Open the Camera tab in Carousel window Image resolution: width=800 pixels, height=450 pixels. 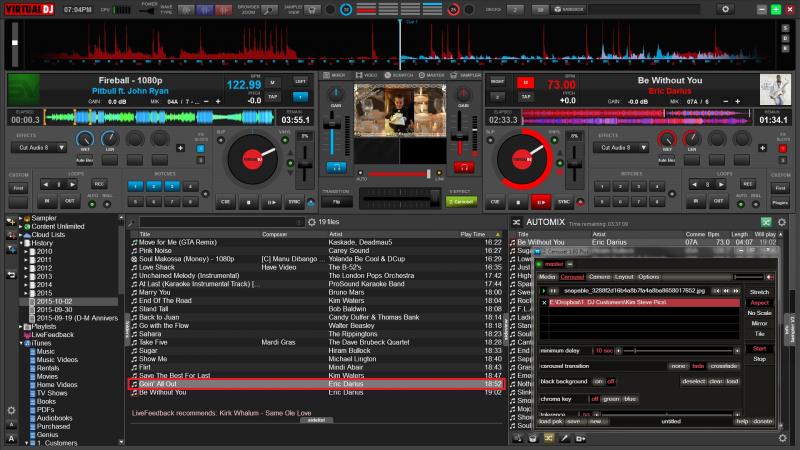[599, 277]
